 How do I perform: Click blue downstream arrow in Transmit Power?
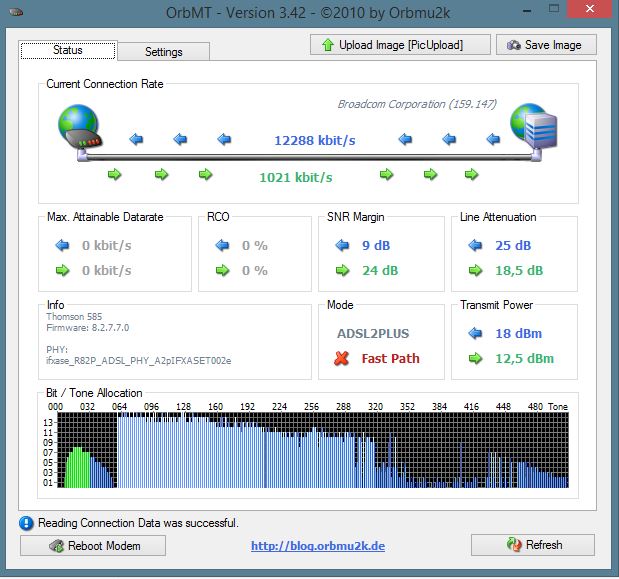point(475,334)
